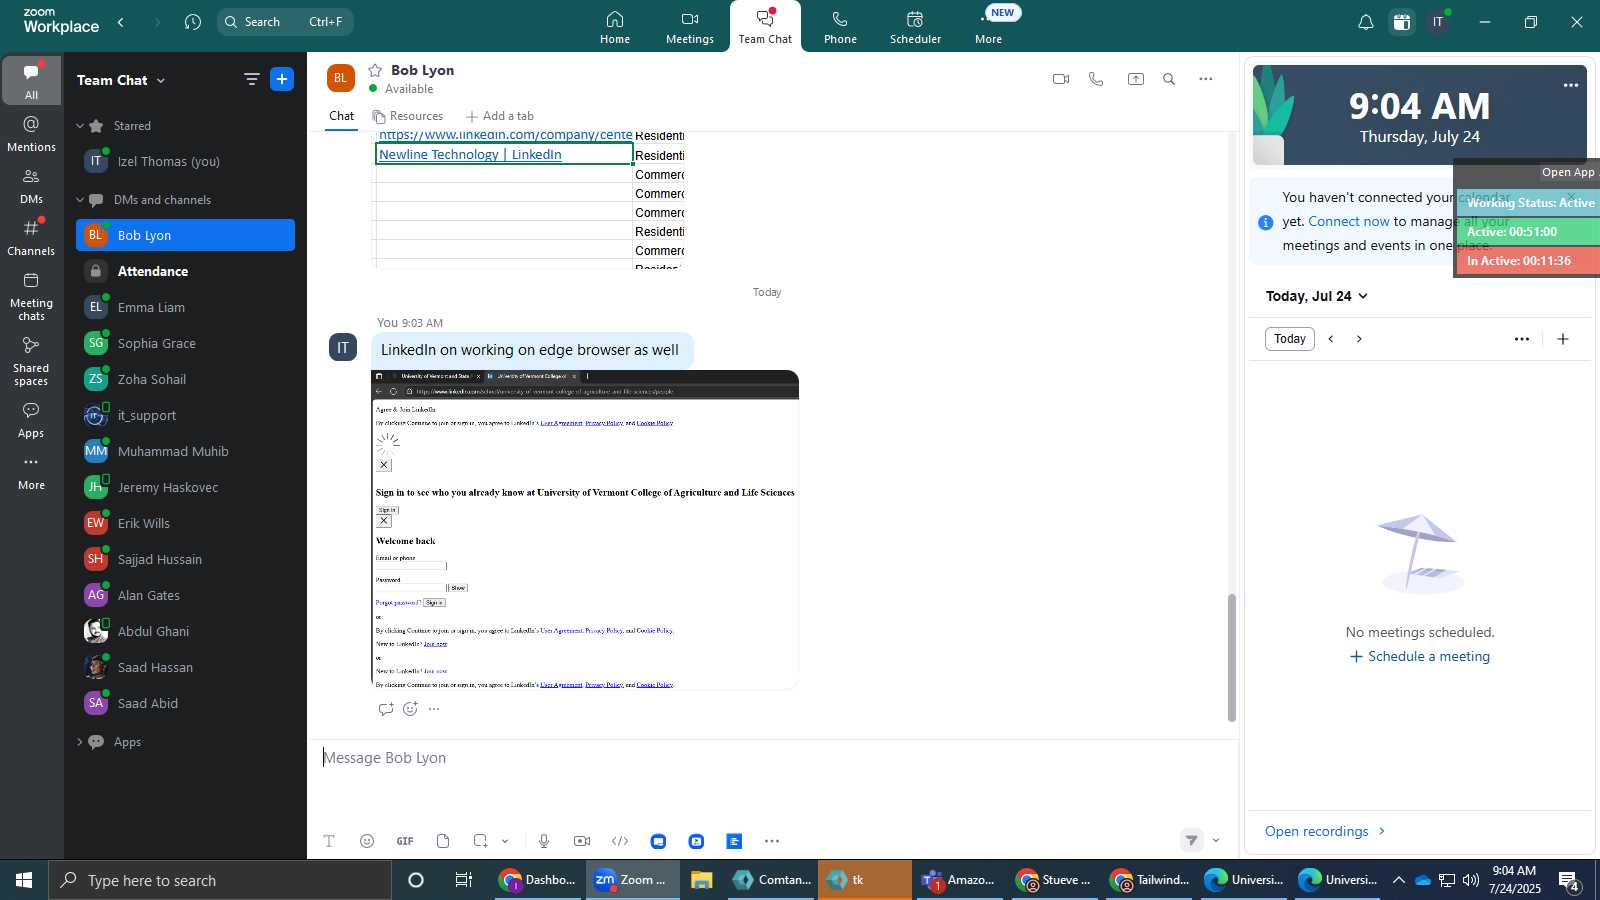Open the calendar panel icon in top bar

tap(1402, 22)
